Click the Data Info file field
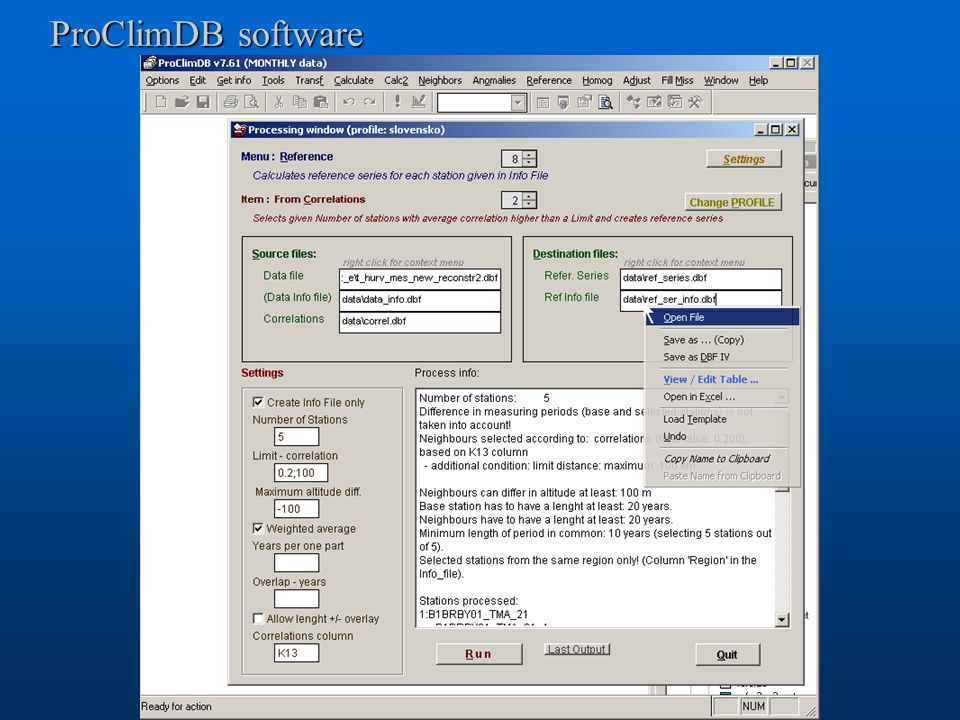This screenshot has height=720, width=960. pos(419,299)
